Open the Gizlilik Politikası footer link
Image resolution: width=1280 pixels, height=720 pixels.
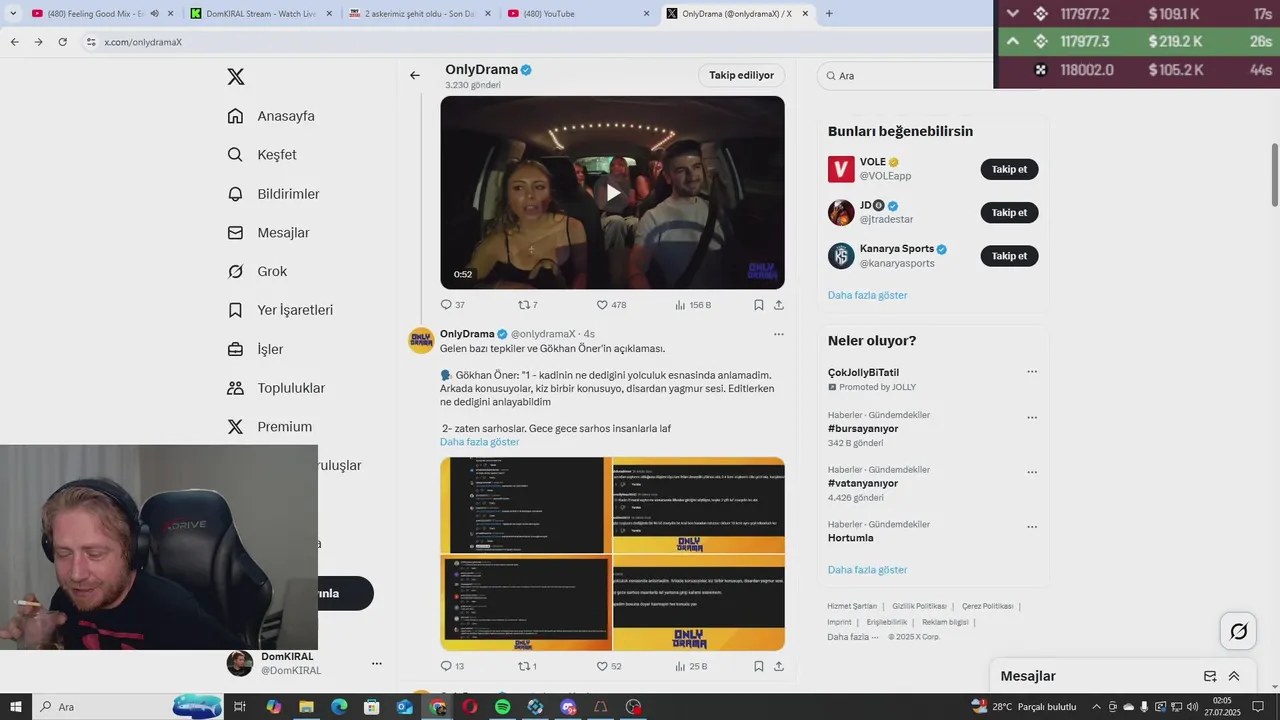pos(919,606)
